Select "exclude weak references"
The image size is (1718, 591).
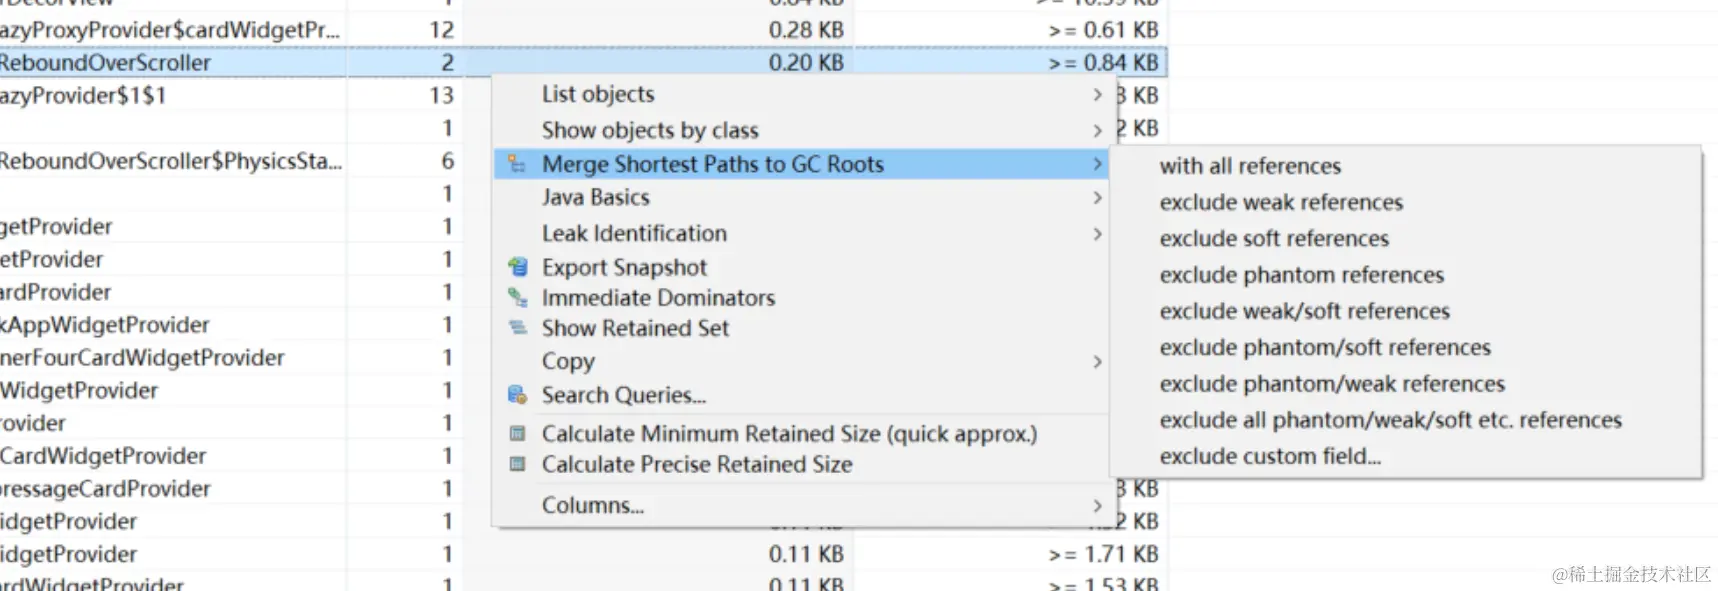[1281, 202]
